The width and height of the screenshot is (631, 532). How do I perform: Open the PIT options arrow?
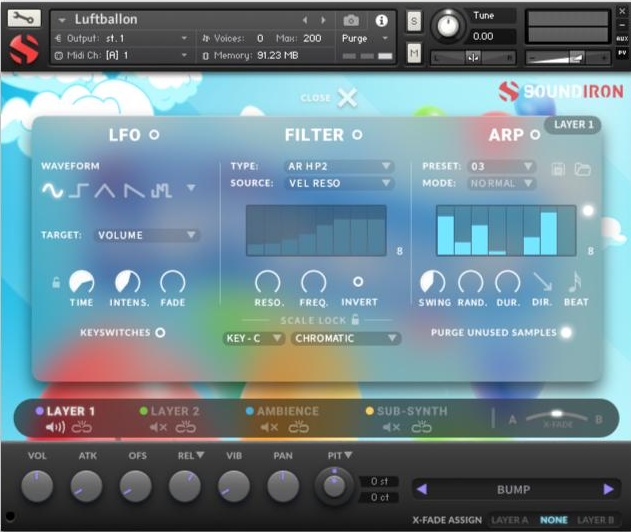click(x=348, y=455)
